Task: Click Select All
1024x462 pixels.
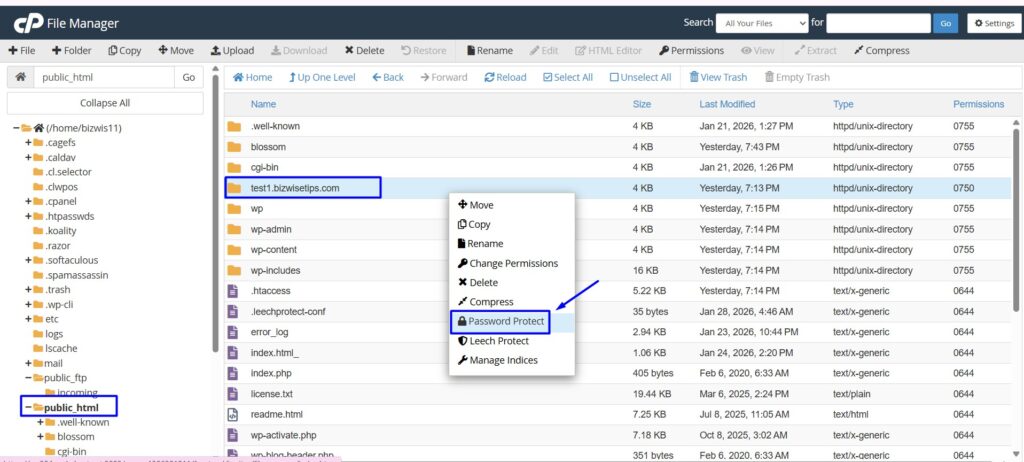Action: (568, 77)
